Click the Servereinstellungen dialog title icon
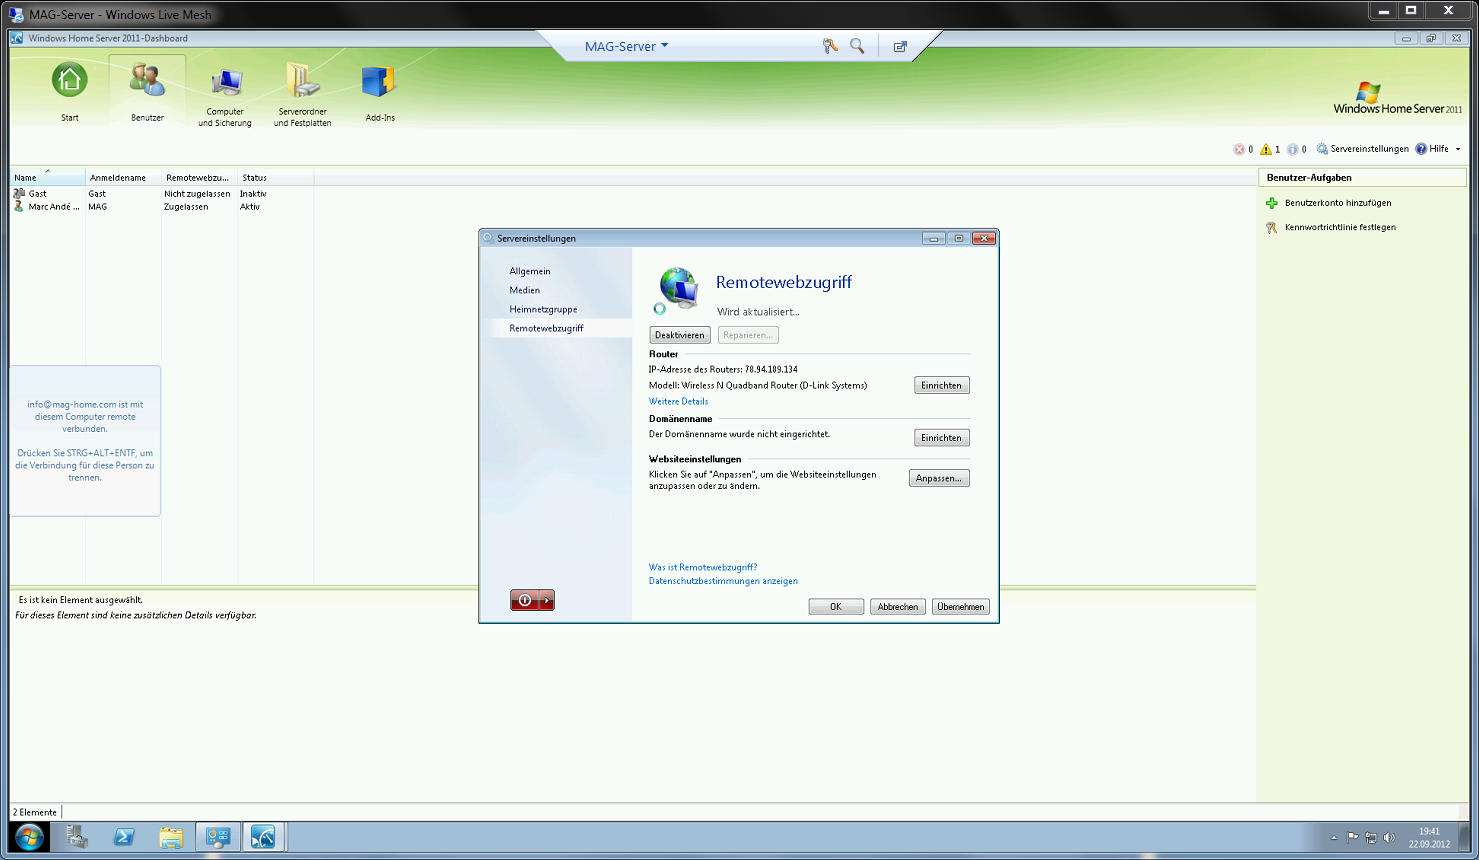The height and width of the screenshot is (860, 1479). point(488,238)
